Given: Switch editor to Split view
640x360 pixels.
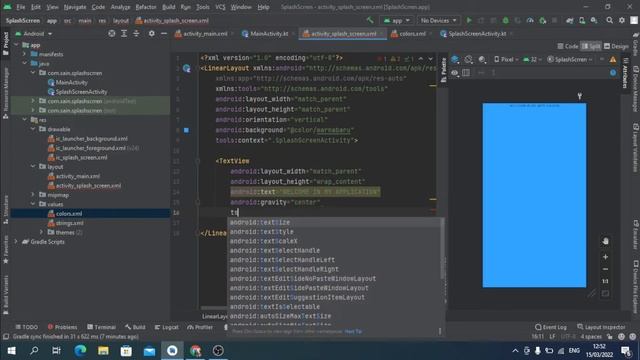Looking at the screenshot, I should coord(591,46).
